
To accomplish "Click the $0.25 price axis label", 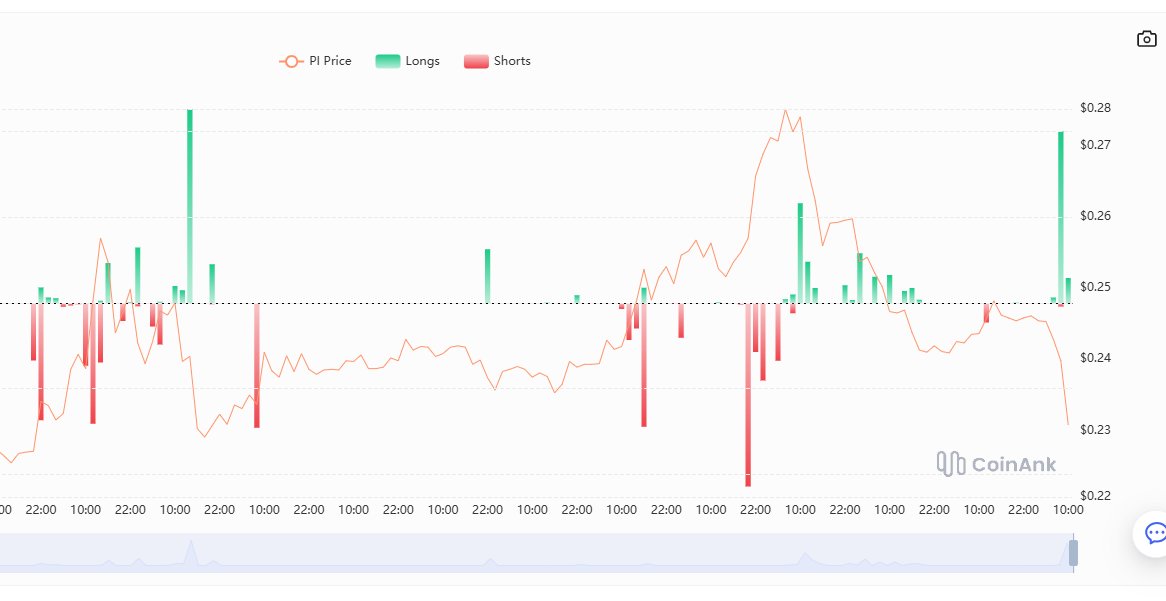I will (1095, 287).
